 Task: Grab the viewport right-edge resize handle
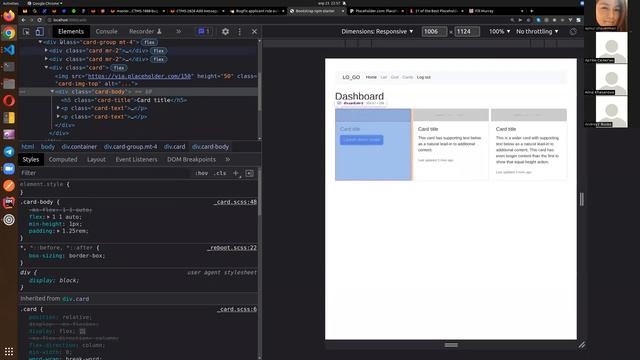pyautogui.click(x=582, y=199)
